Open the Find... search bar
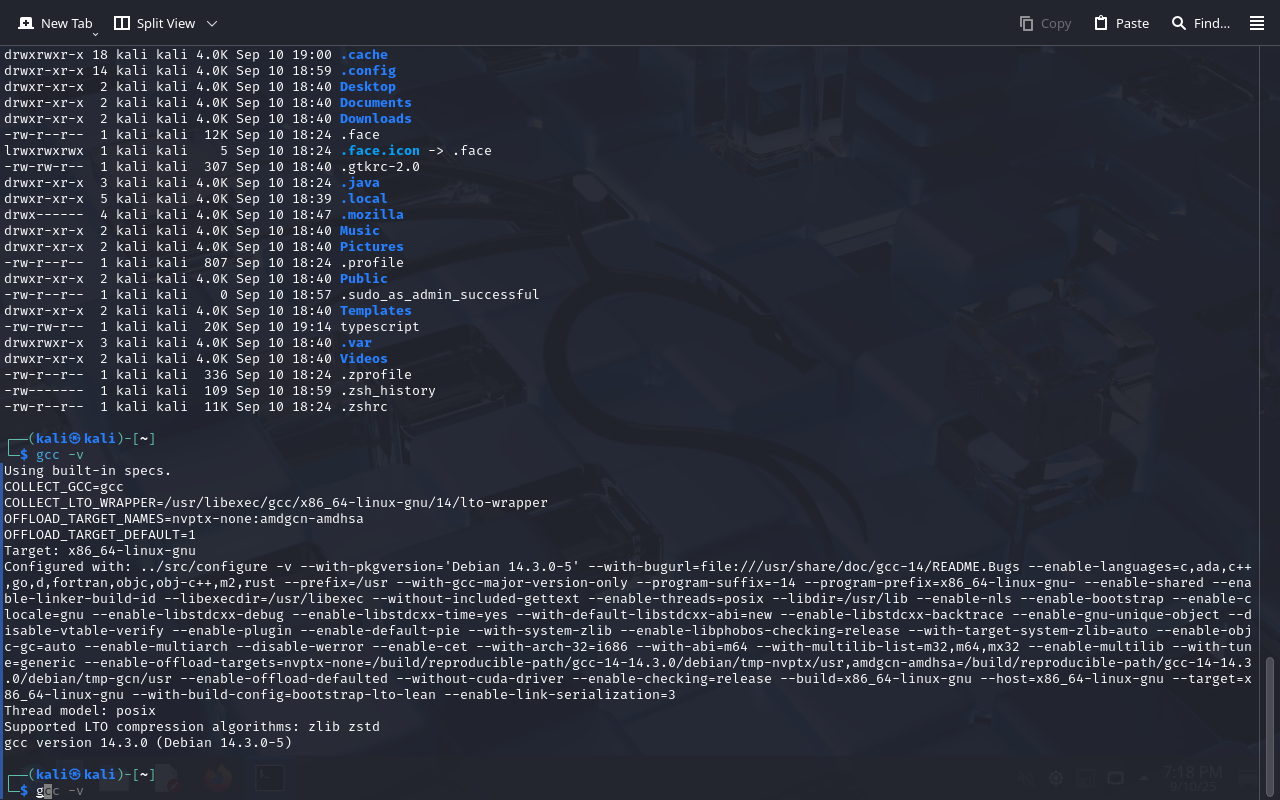The image size is (1280, 800). point(1200,23)
